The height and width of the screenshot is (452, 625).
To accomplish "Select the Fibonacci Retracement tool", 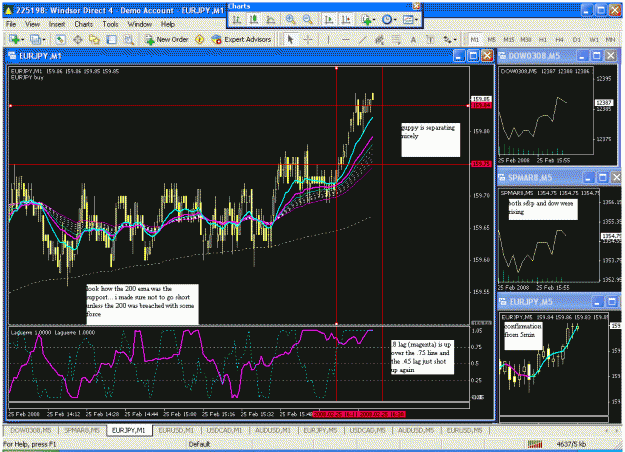I will tap(396, 39).
